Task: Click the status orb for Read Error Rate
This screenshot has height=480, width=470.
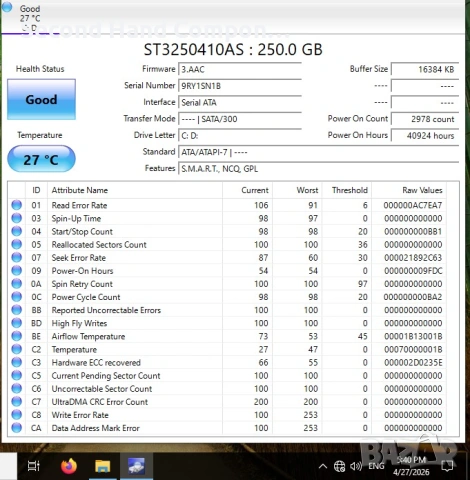Action: click(x=16, y=205)
